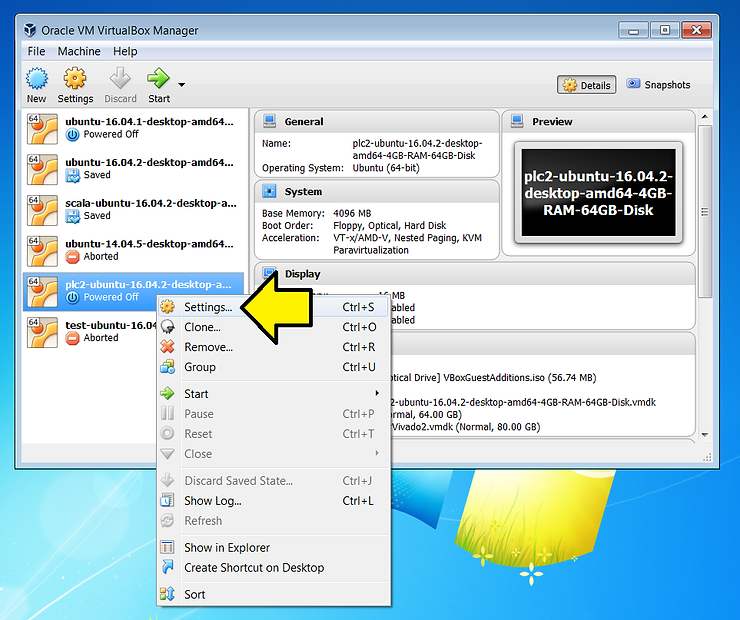
Task: Click the Preview section monitor icon
Action: coord(517,121)
